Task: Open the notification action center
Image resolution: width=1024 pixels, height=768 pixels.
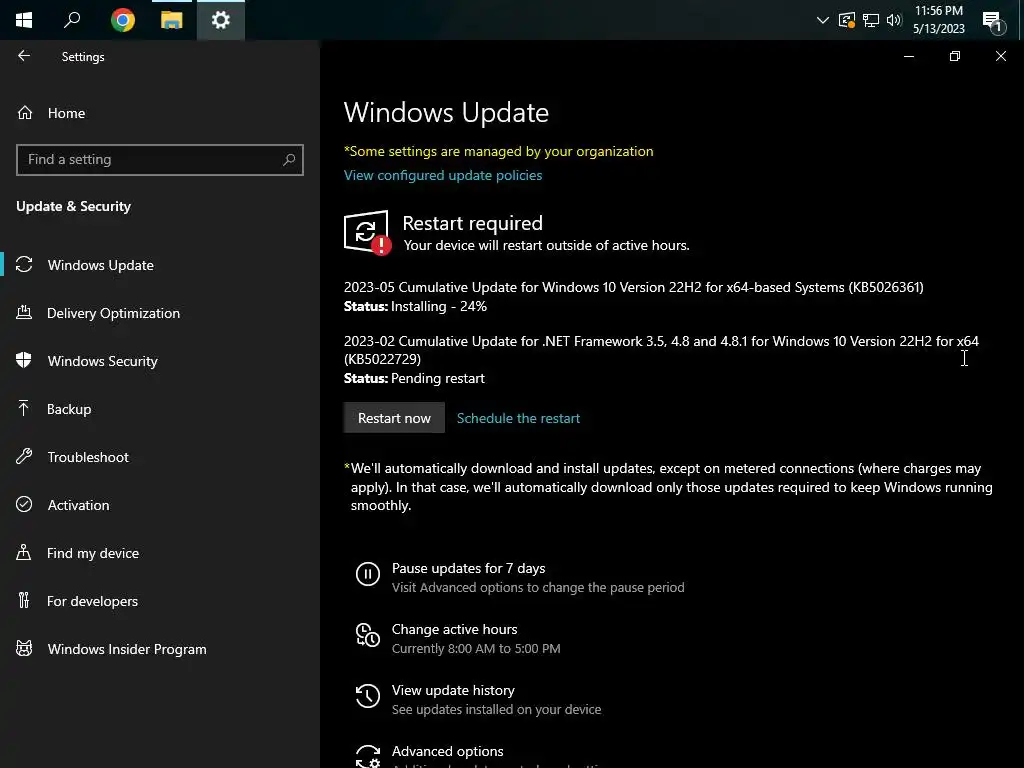Action: 993,22
